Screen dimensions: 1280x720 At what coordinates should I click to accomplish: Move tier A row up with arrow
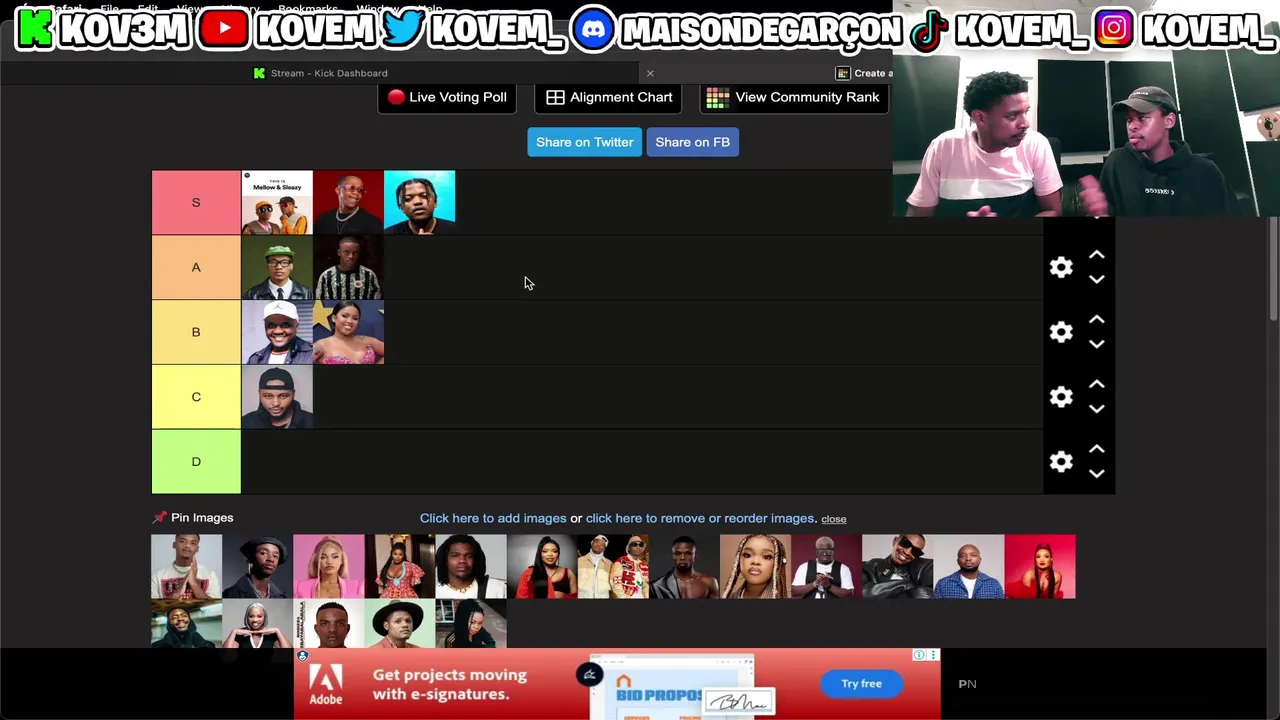coord(1097,255)
